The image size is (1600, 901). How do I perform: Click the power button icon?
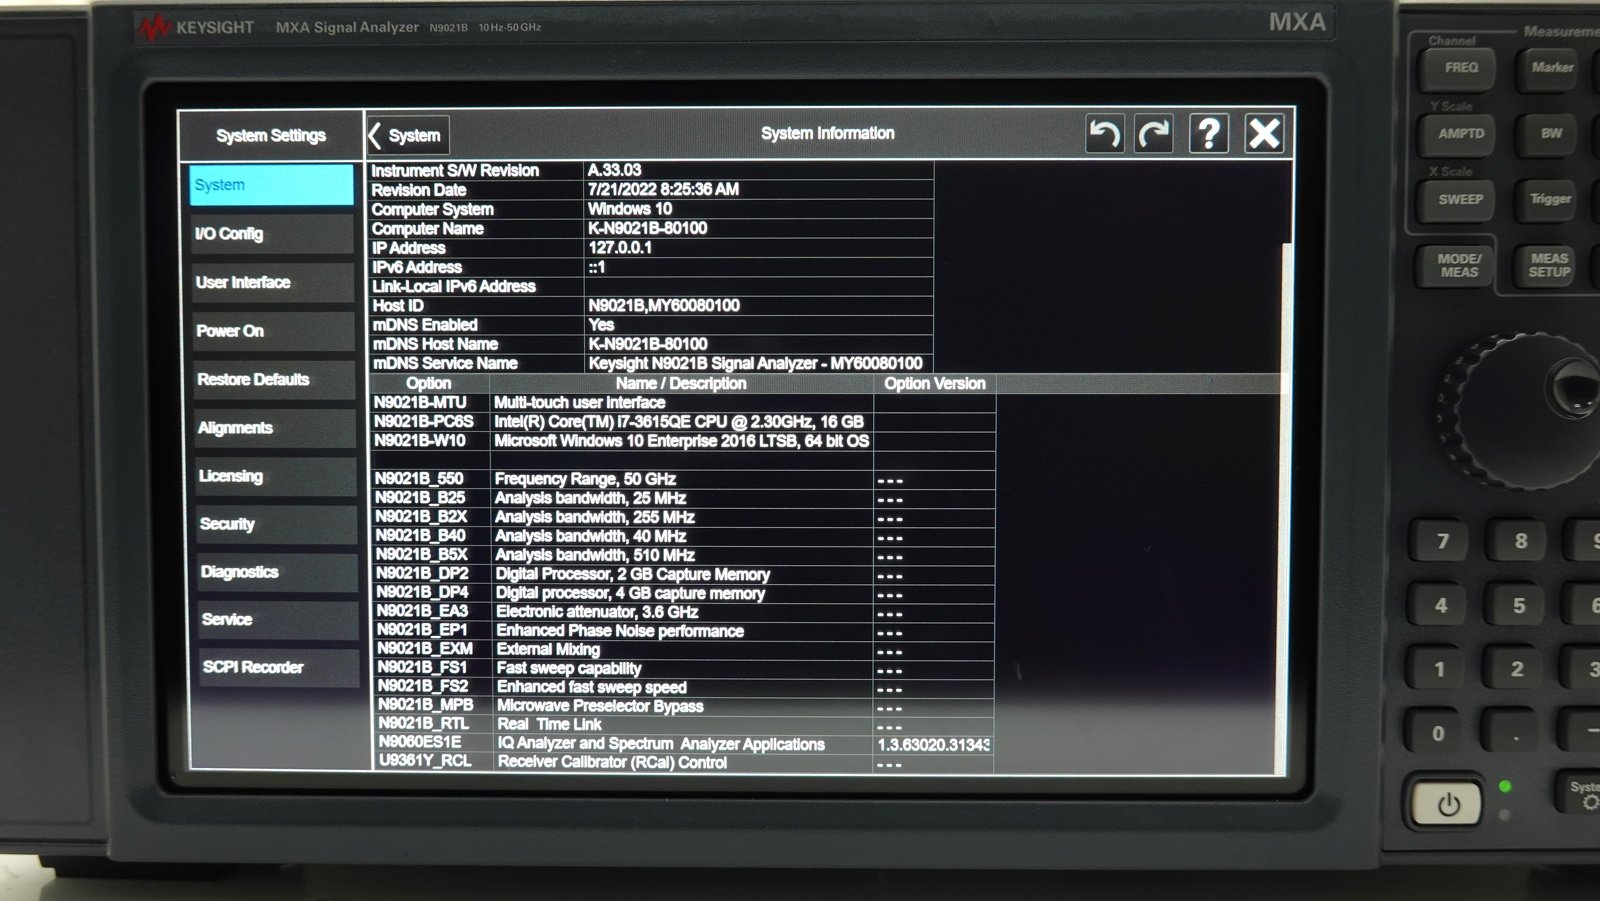[x=1447, y=804]
